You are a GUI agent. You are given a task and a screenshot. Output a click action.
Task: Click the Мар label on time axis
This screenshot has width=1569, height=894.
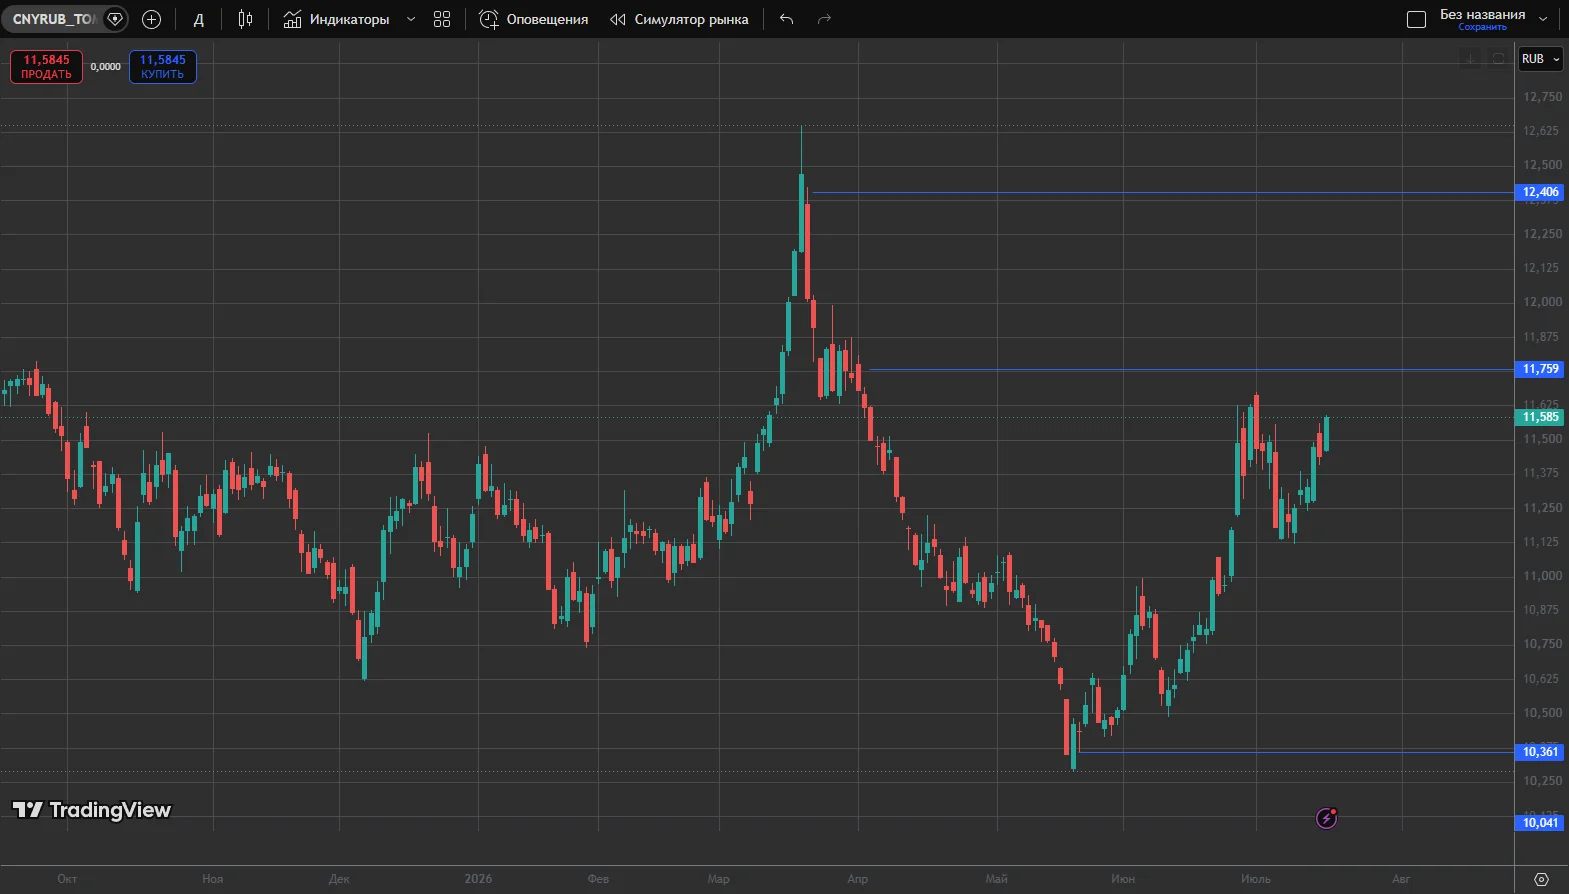pos(718,879)
